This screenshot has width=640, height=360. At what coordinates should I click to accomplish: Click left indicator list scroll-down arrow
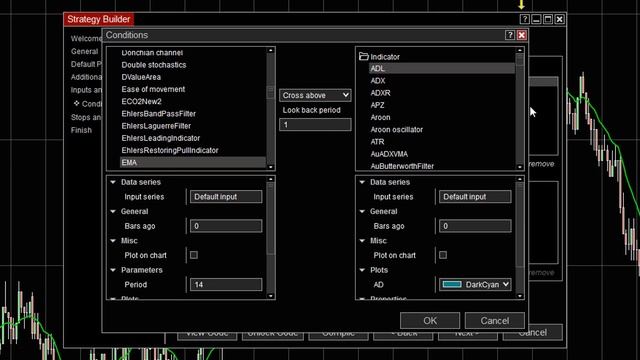(271, 167)
